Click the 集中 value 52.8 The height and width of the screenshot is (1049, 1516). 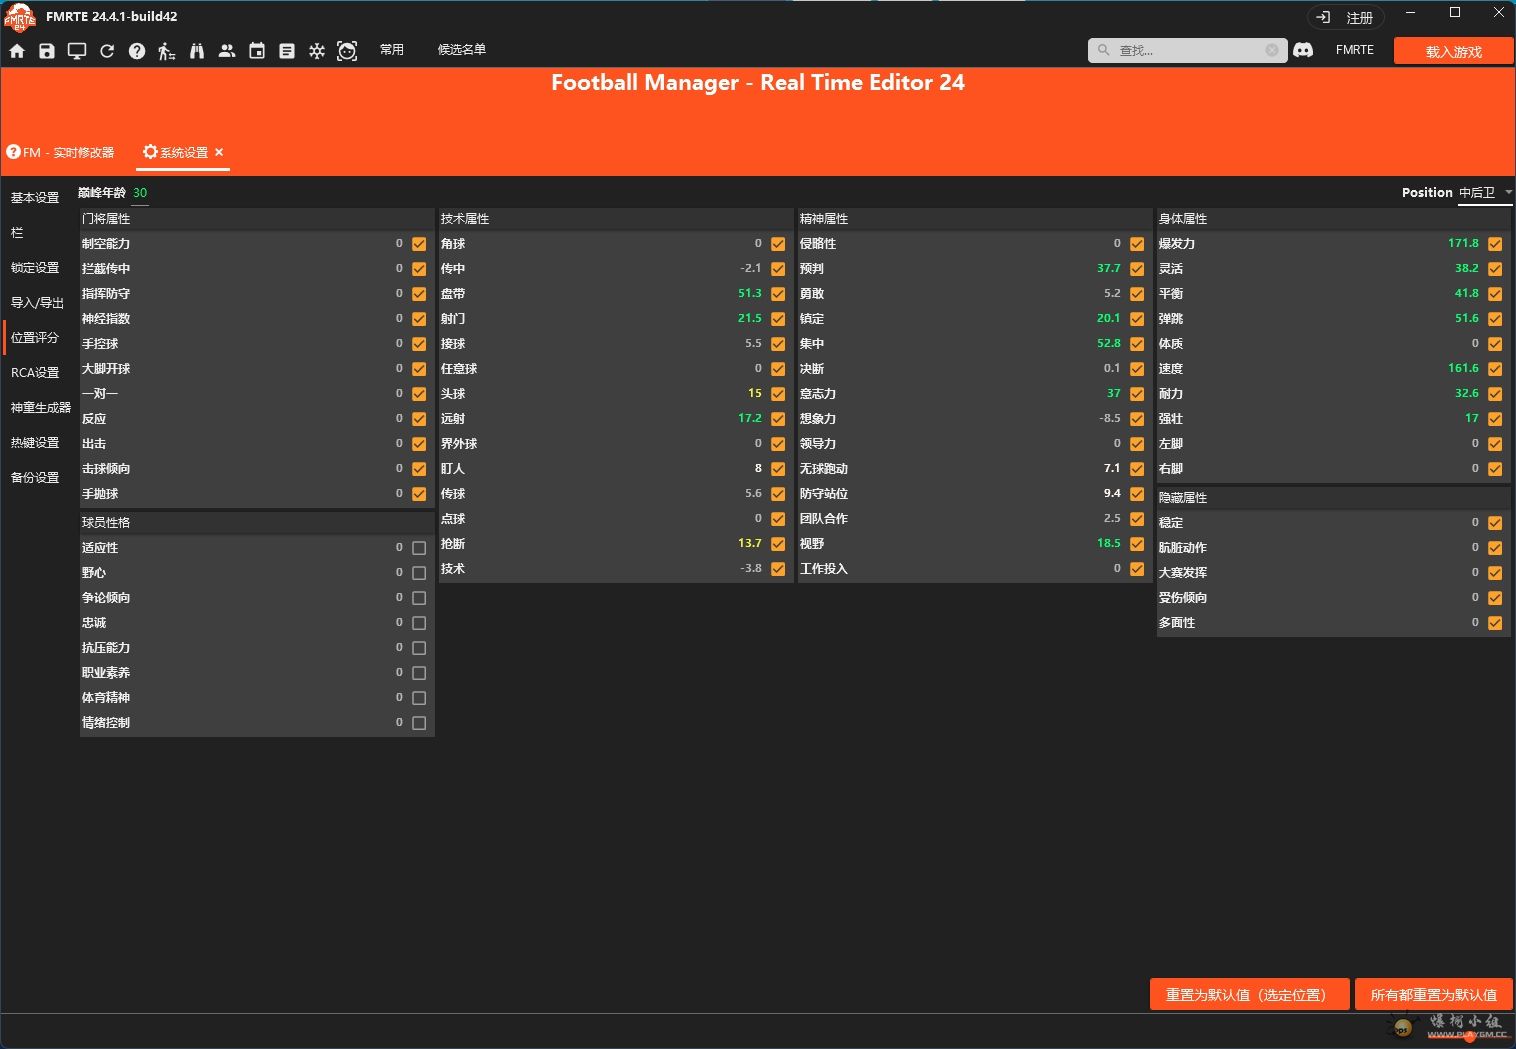[x=1109, y=343]
